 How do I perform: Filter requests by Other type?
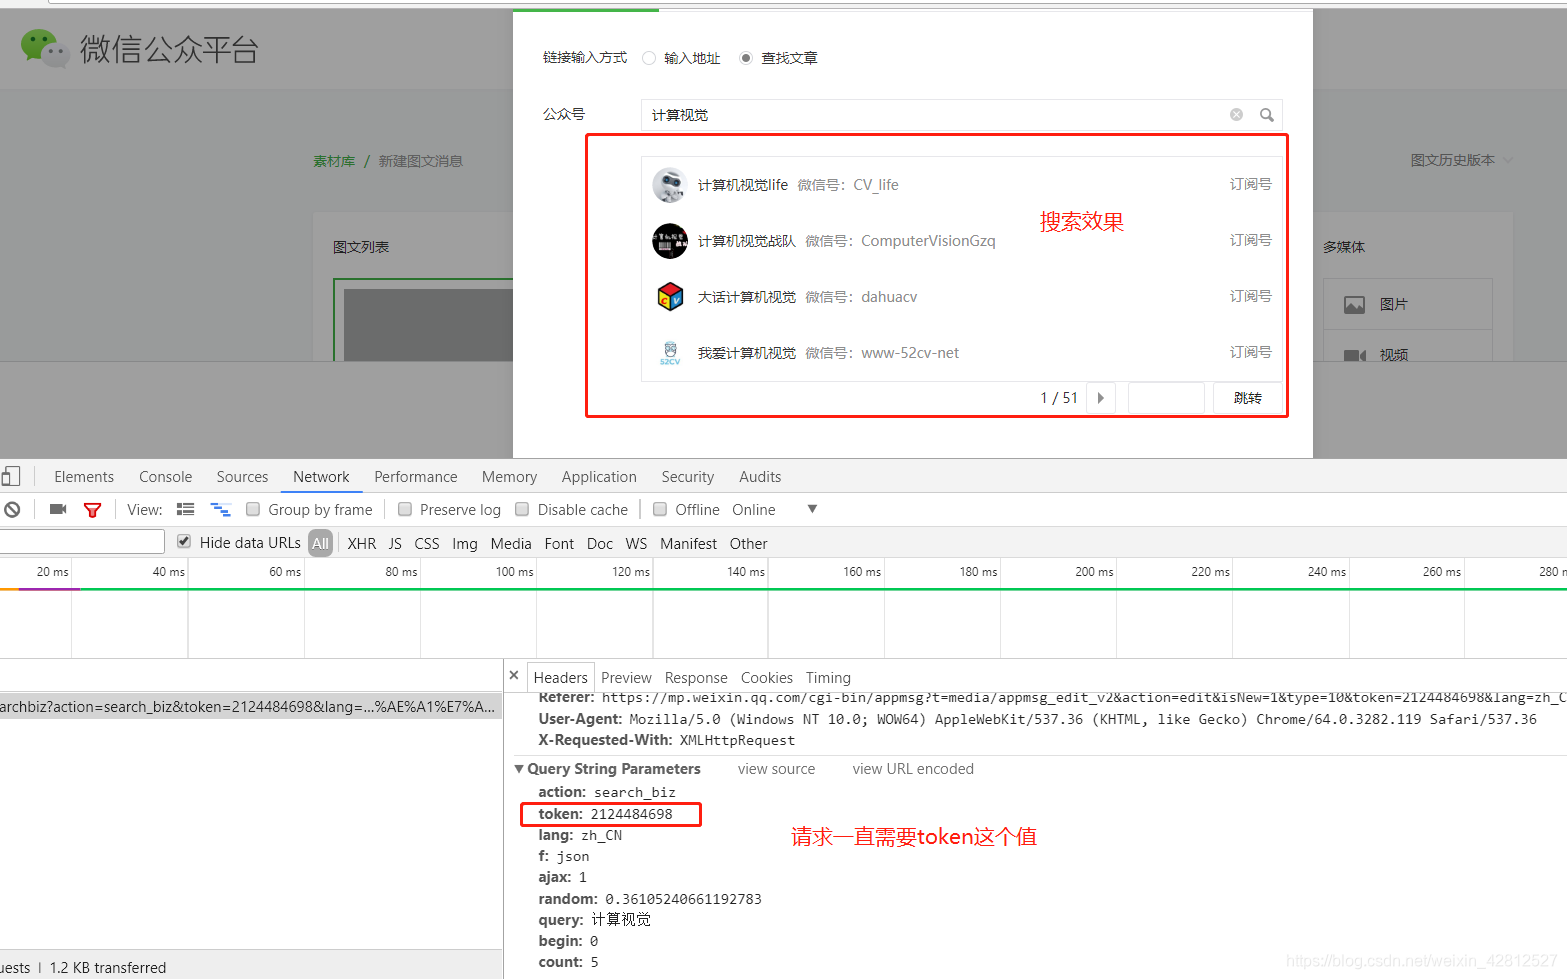click(749, 544)
